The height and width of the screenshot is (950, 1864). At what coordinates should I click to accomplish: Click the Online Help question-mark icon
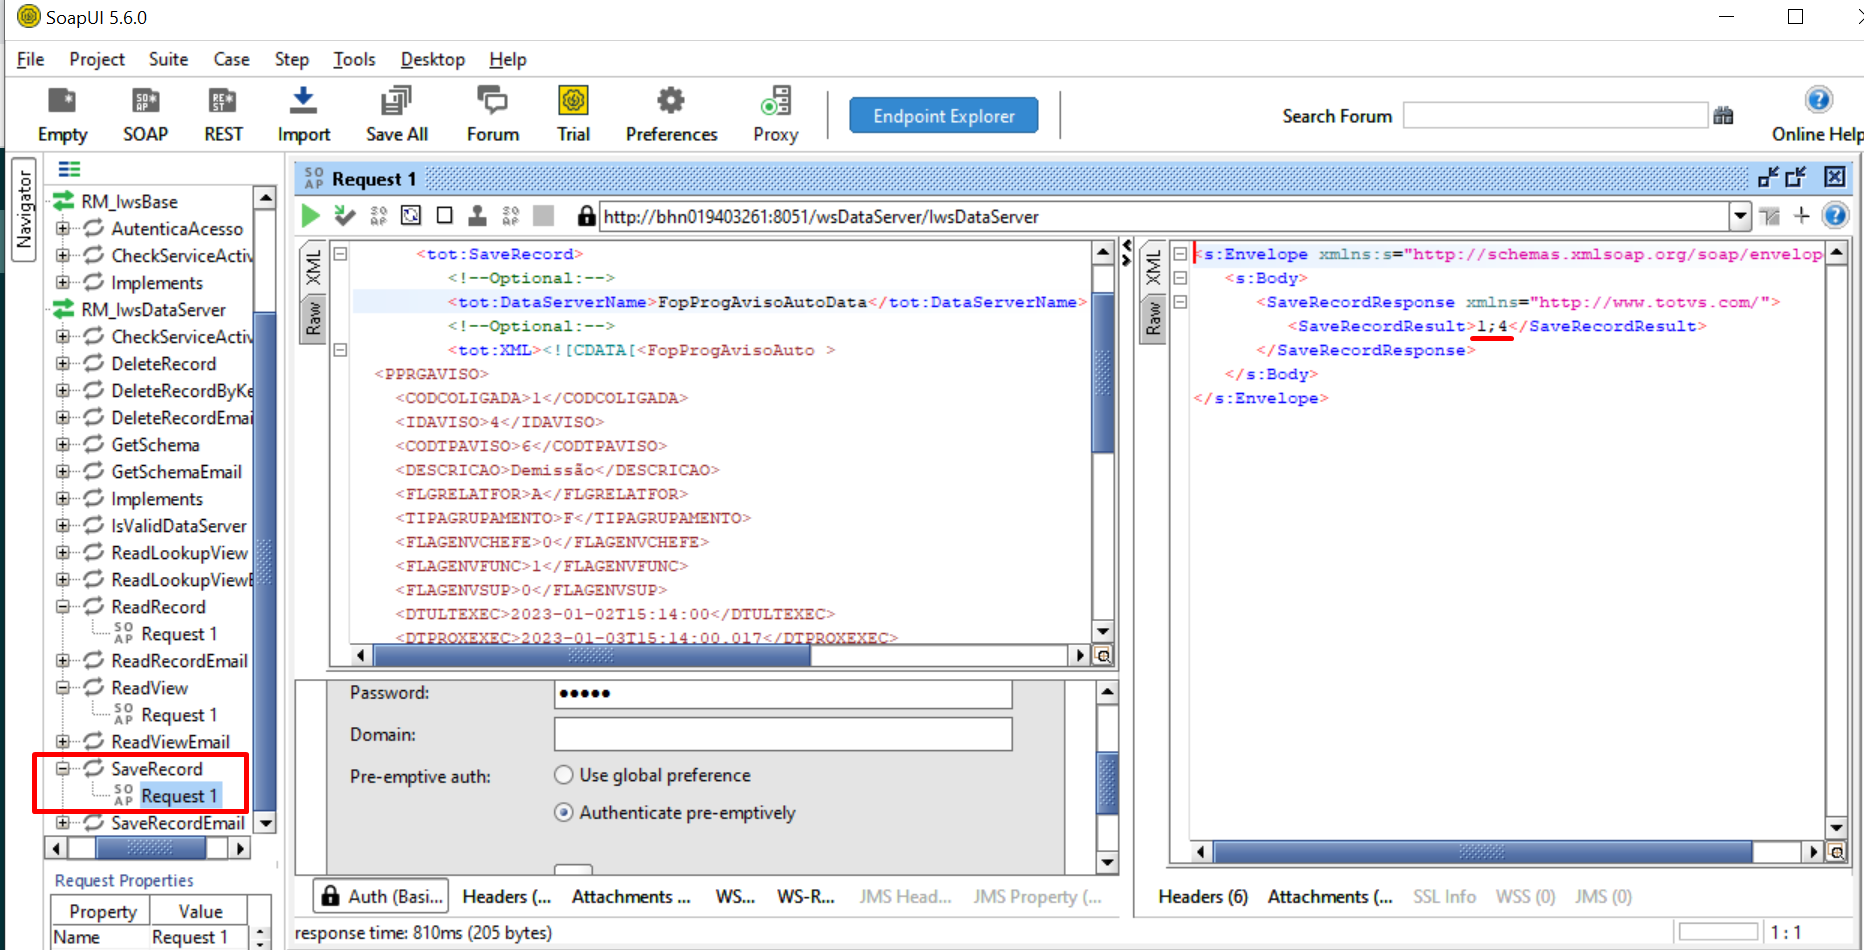click(x=1818, y=100)
